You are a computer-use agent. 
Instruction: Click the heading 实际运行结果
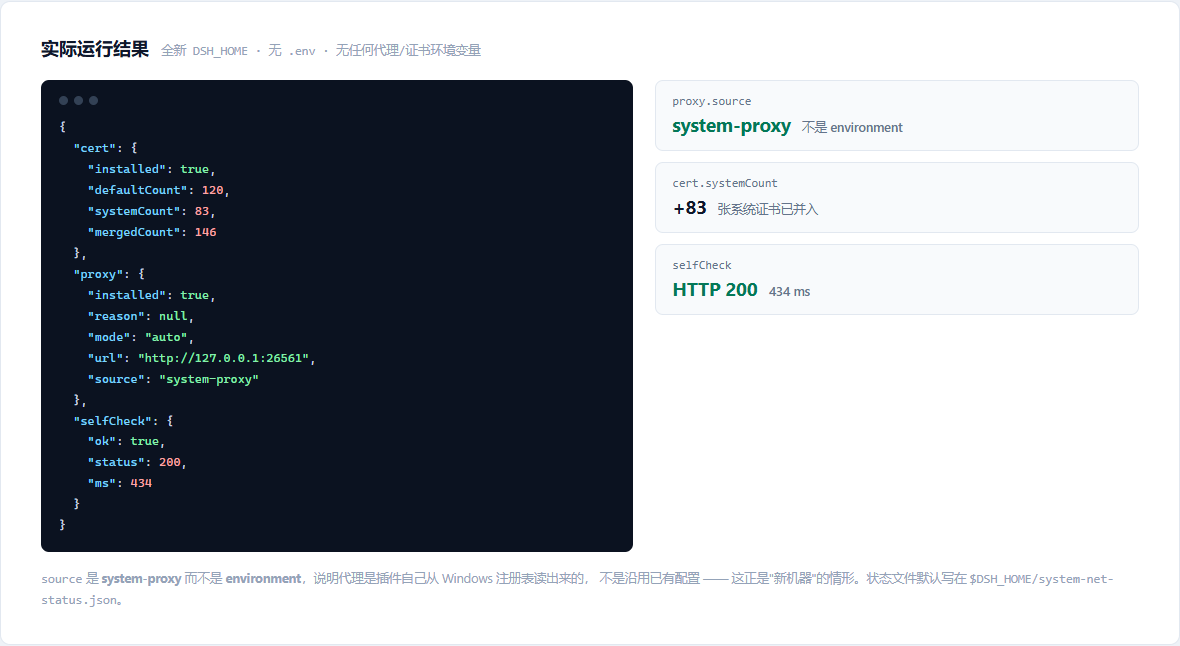point(95,50)
